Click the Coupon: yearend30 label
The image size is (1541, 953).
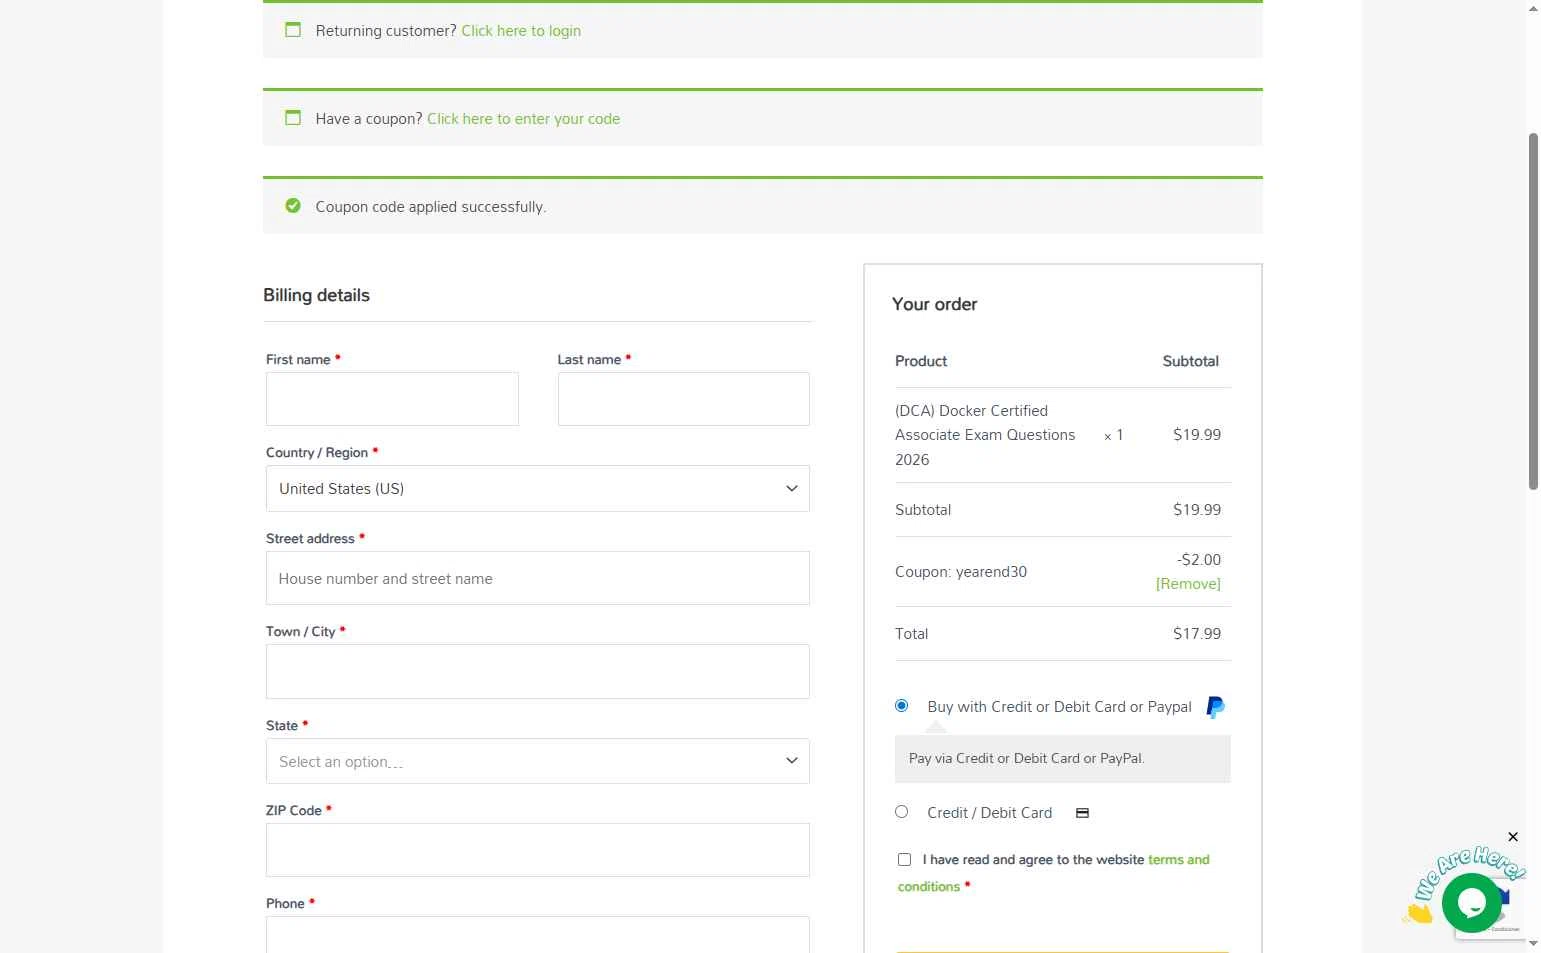(x=961, y=572)
